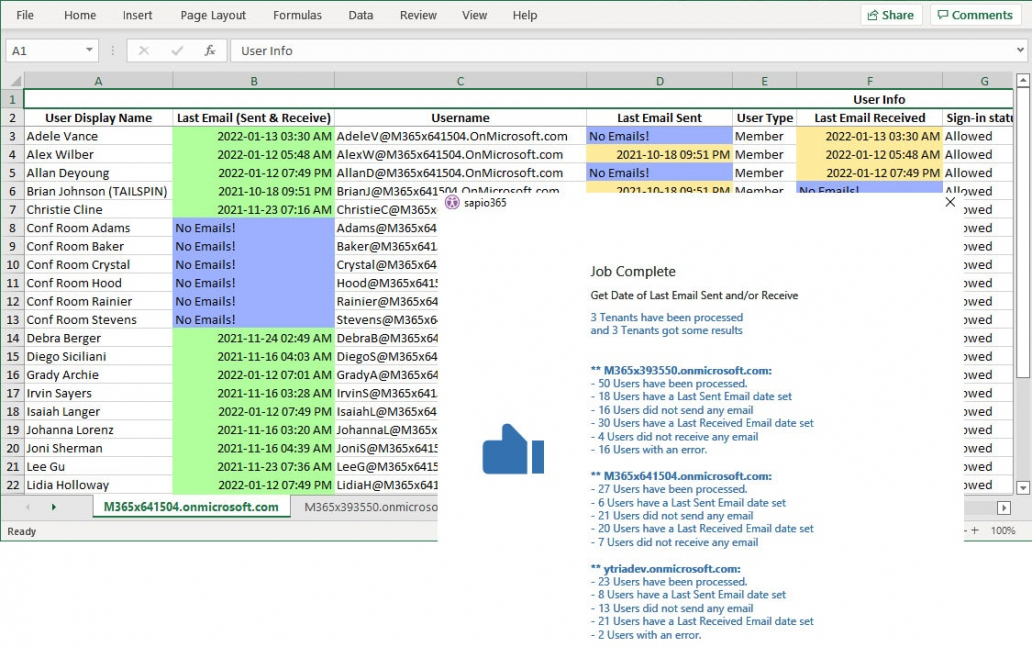Image resolution: width=1032 pixels, height=647 pixels.
Task: Click vertical scrollbar down arrow
Action: pyautogui.click(x=1023, y=488)
